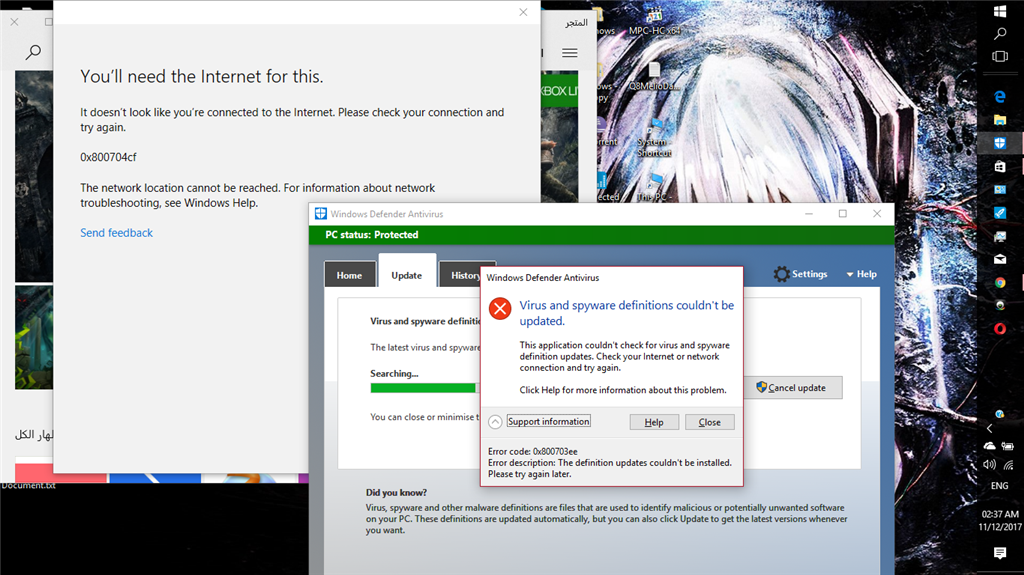Viewport: 1024px width, 575px height.
Task: Click Did you know? heading
Action: click(x=396, y=493)
